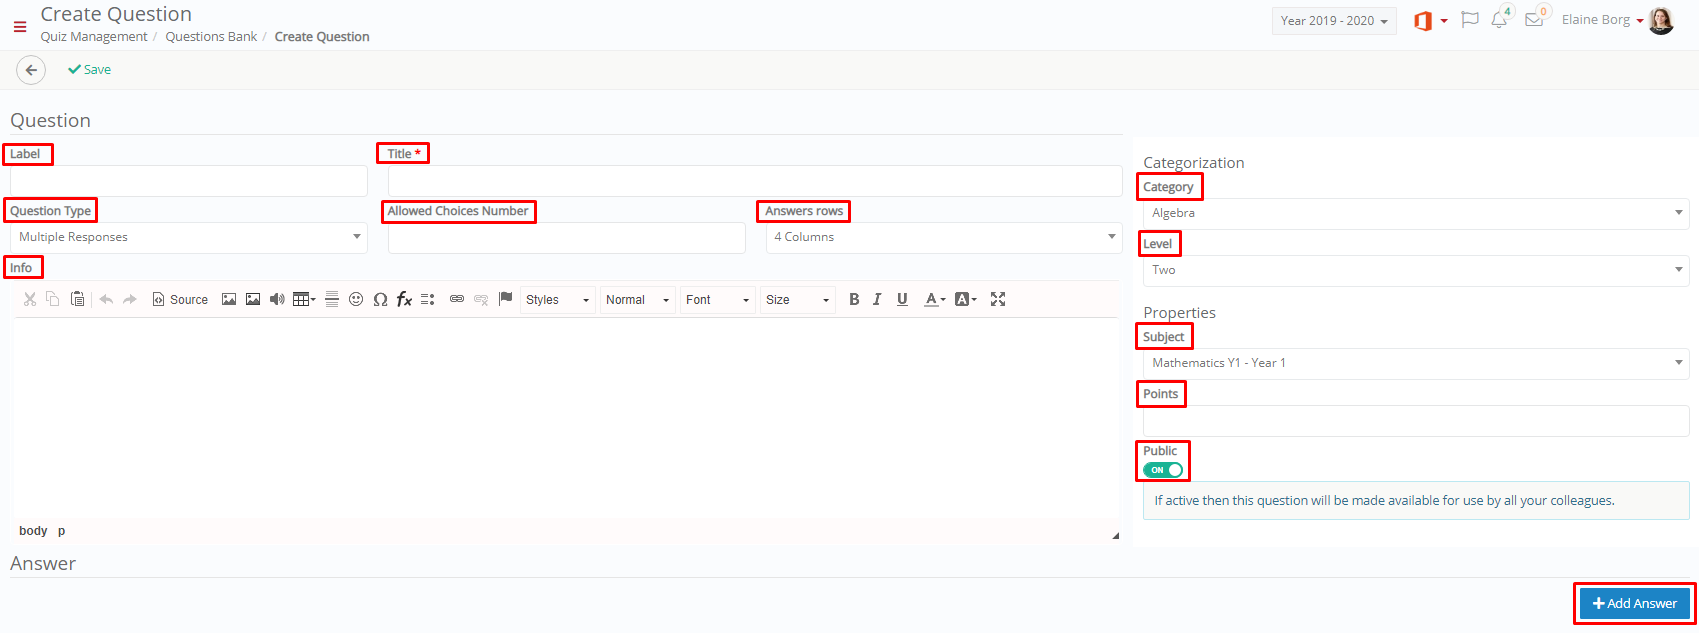The height and width of the screenshot is (633, 1699).
Task: Click the Paste clipboard icon
Action: (x=77, y=299)
